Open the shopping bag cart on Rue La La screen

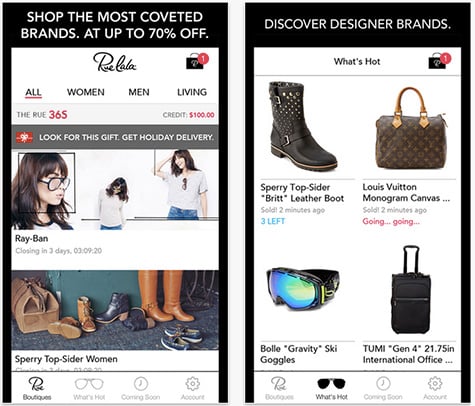tap(196, 61)
